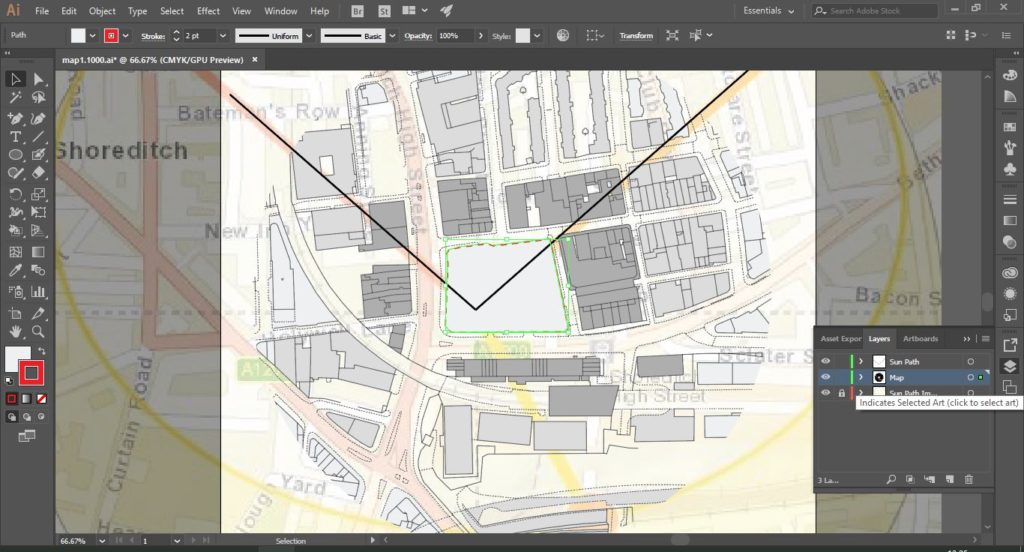
Task: Hide the Map layer
Action: (825, 377)
